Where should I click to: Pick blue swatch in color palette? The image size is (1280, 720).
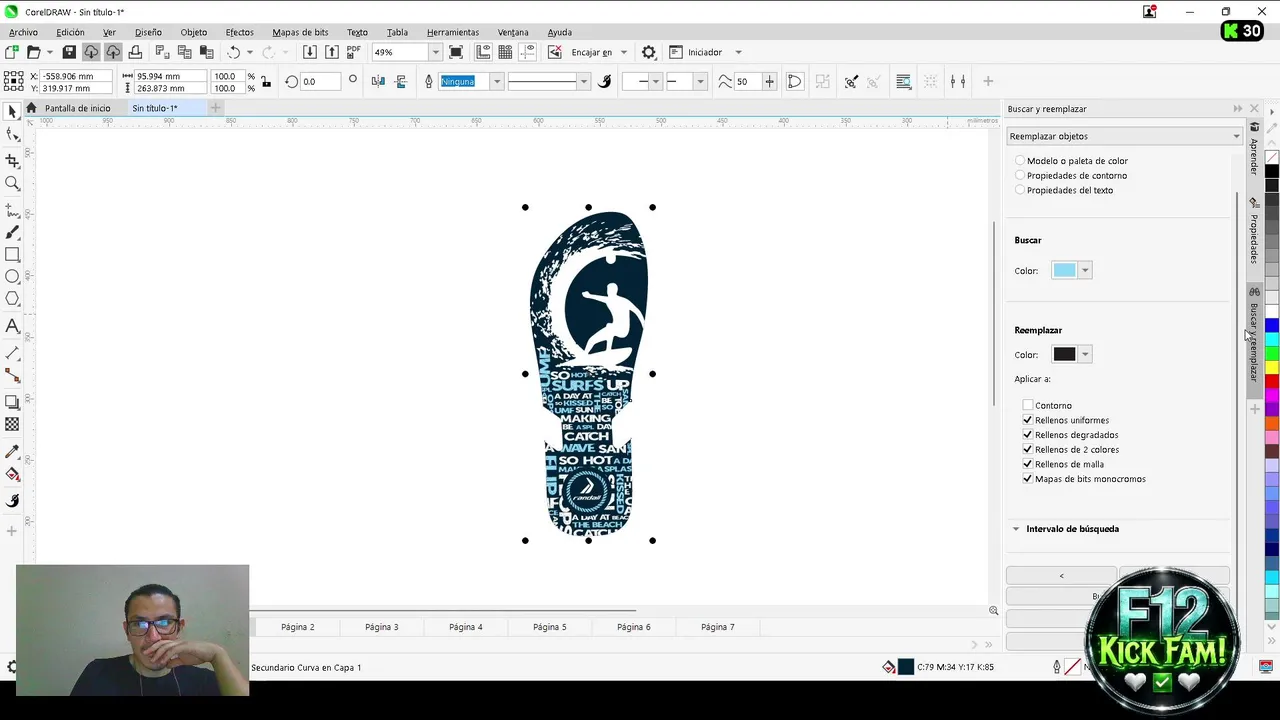pyautogui.click(x=1272, y=326)
